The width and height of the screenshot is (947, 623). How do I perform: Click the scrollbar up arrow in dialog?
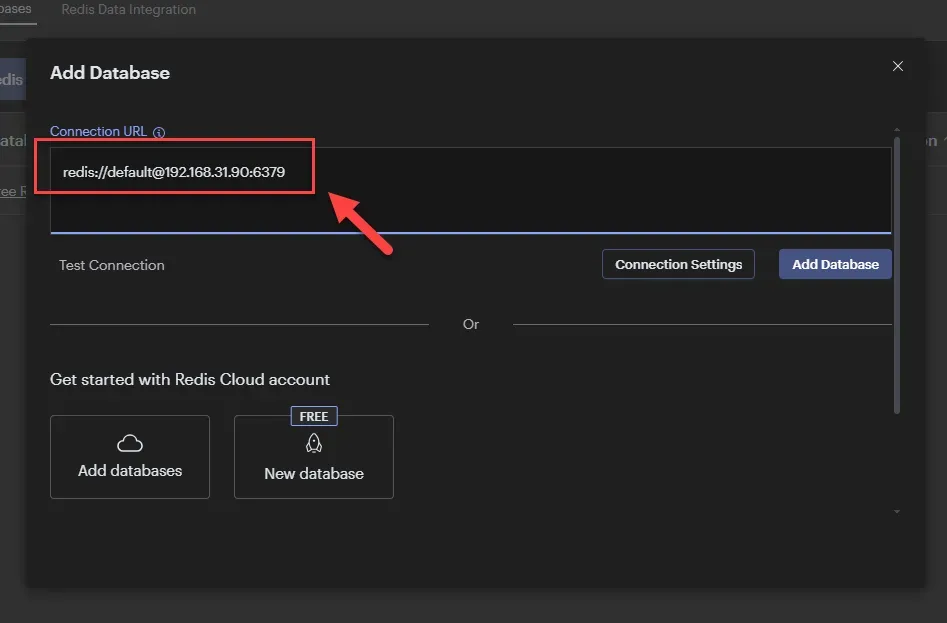[897, 130]
